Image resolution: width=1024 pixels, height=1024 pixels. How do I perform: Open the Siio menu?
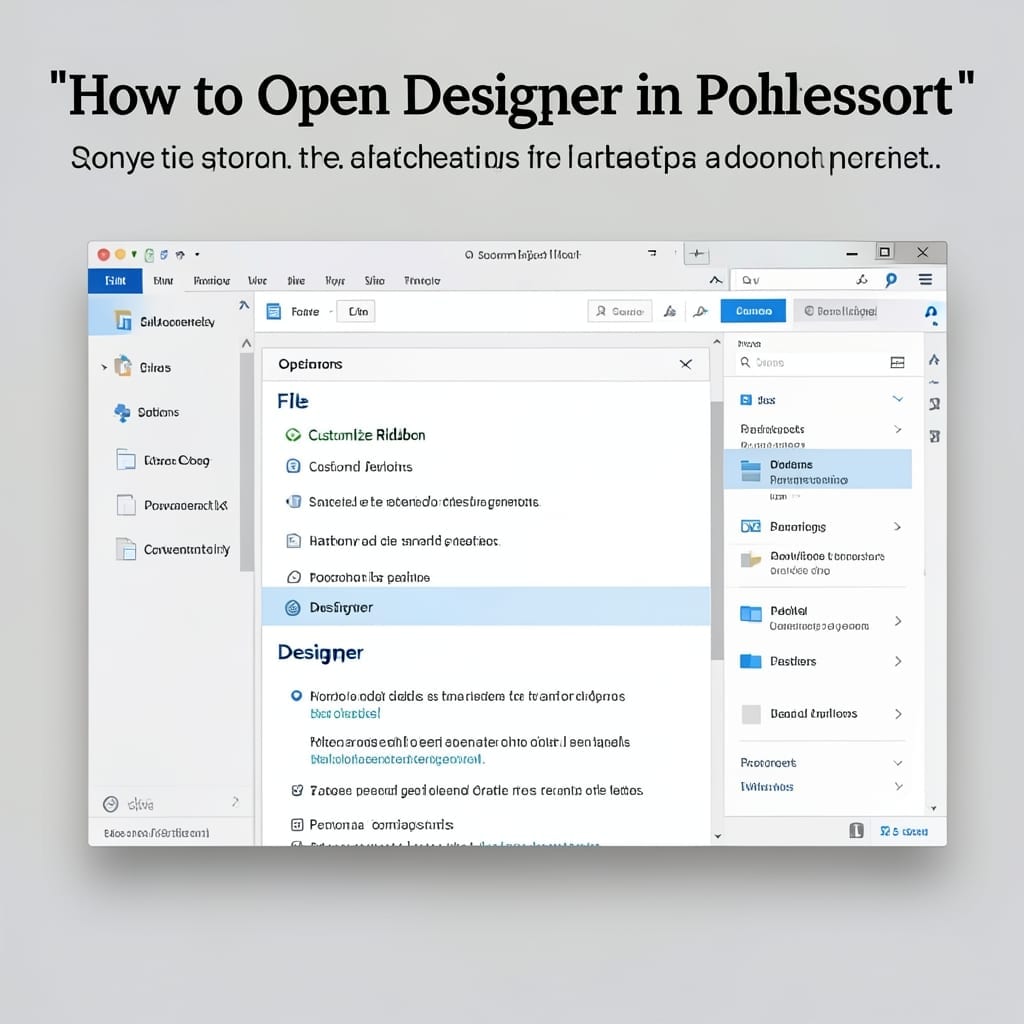(374, 281)
